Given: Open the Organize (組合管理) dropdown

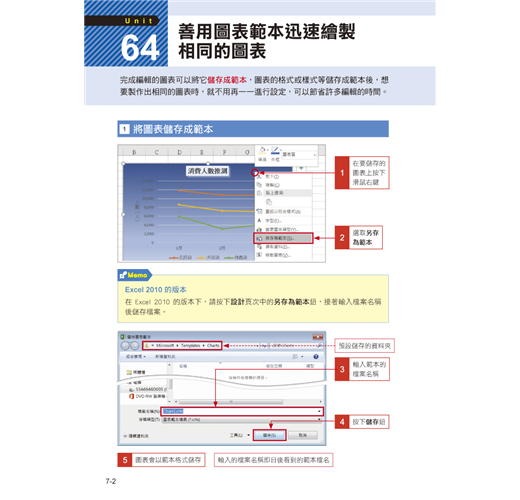Looking at the screenshot, I should [136, 356].
